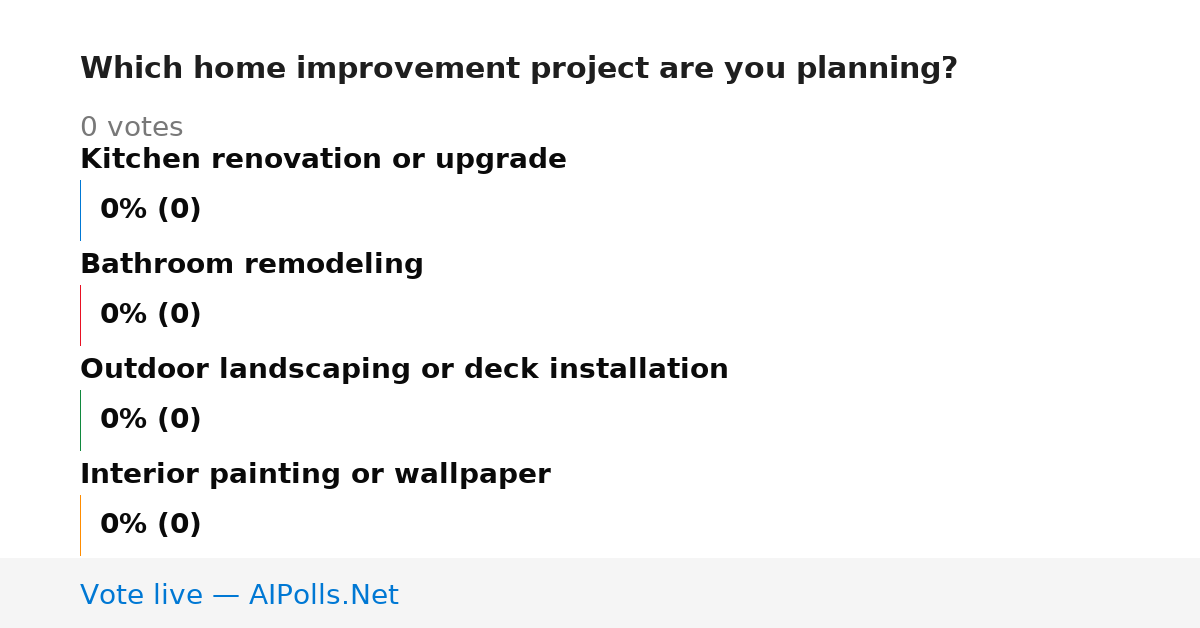Click the Interior painting 0% (0) result
This screenshot has height=628, width=1200.
[150, 525]
